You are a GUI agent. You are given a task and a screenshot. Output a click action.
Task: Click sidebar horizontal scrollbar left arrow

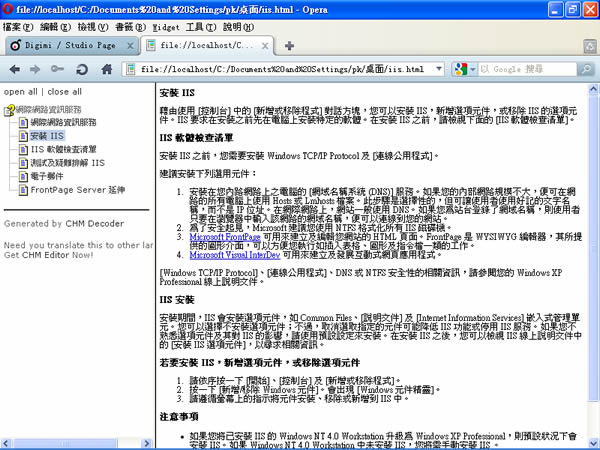pyautogui.click(x=6, y=443)
